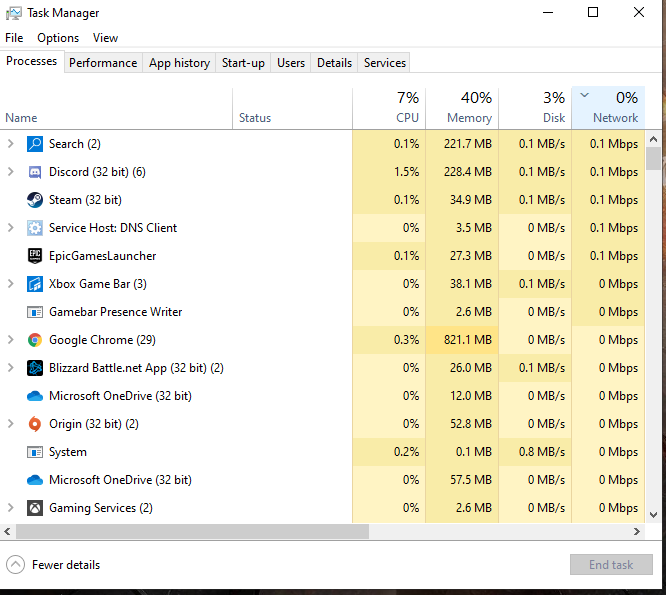Click the 38.1 MB Xbox Game Bar memory cell
666x595 pixels.
(462, 284)
